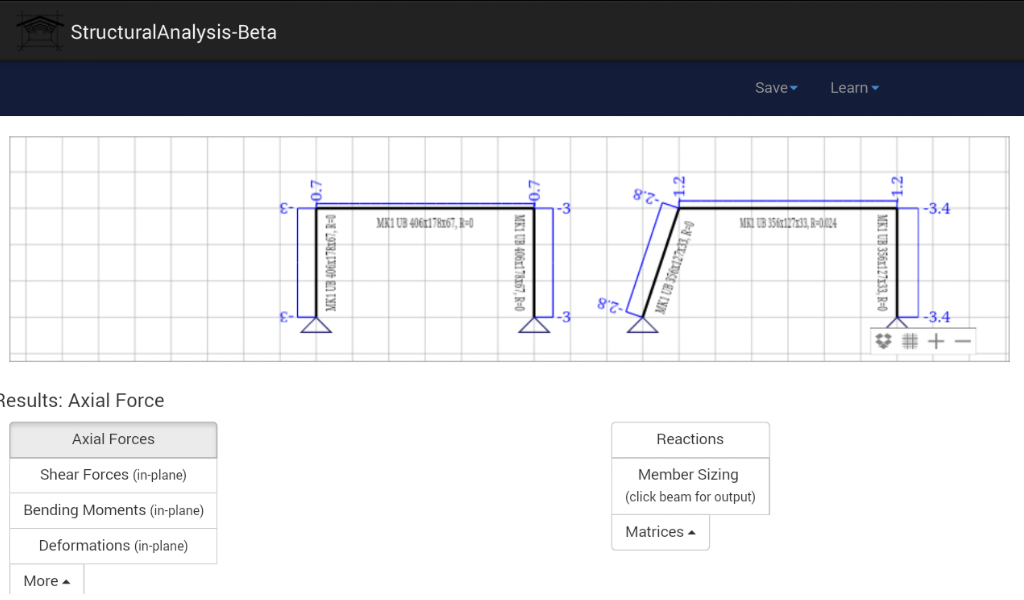Click the '-2.8' value at top of inclined column
Screen dimensions: 1024x600
646,197
